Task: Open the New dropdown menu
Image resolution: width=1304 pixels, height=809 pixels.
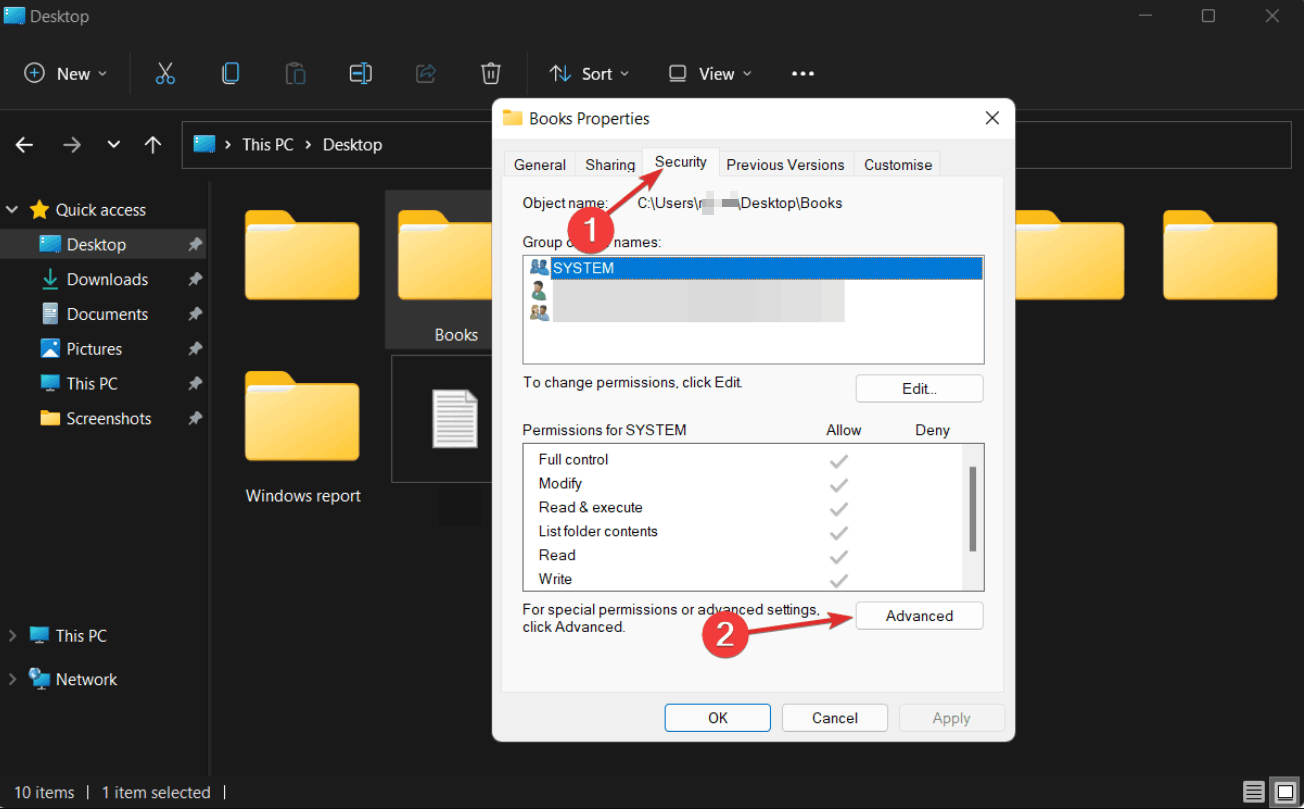Action: pyautogui.click(x=66, y=73)
